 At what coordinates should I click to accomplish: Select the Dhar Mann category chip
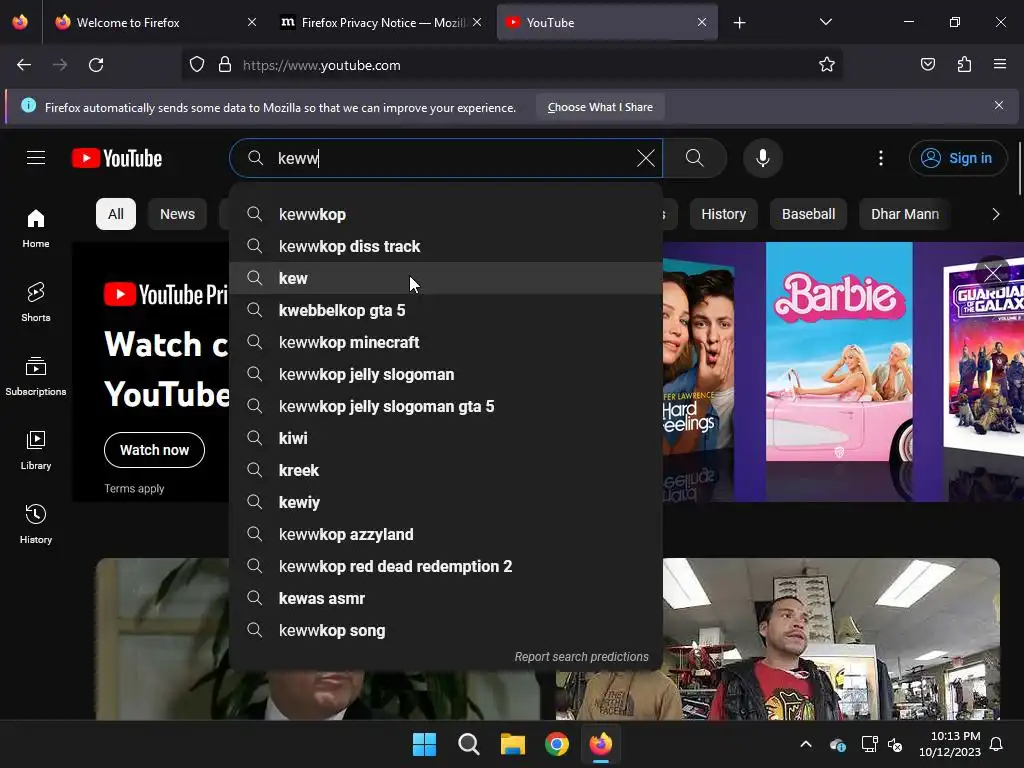tap(904, 214)
